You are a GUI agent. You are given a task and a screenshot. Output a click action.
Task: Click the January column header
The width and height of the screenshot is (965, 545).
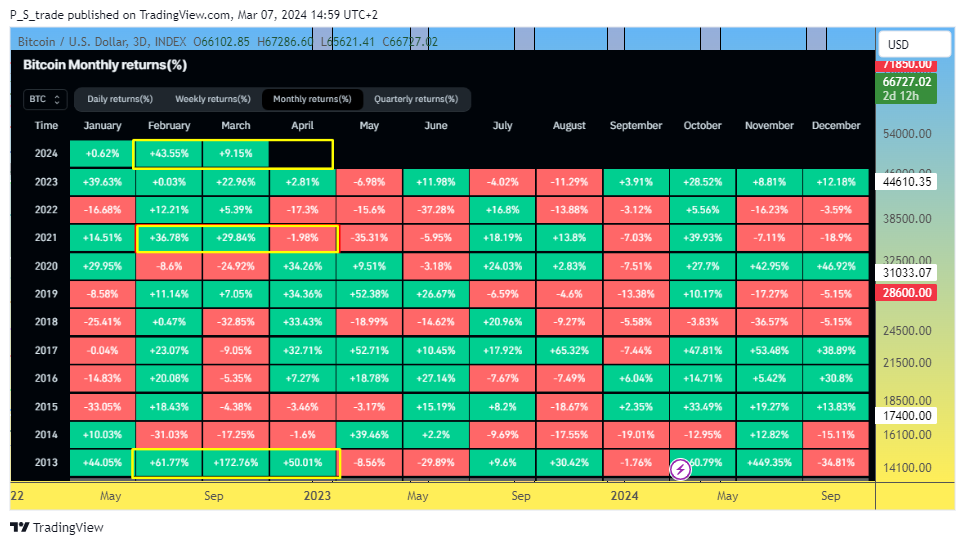pyautogui.click(x=102, y=125)
